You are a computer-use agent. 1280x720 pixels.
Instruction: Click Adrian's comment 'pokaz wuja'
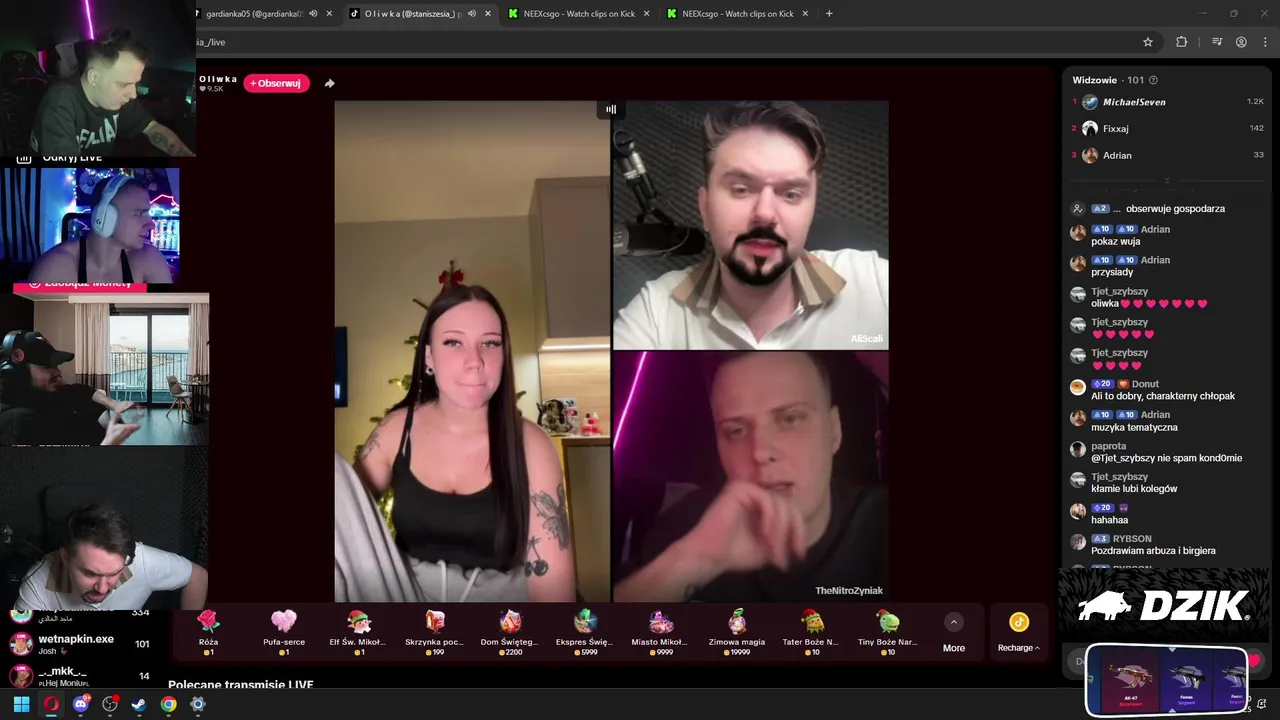(x=1116, y=242)
